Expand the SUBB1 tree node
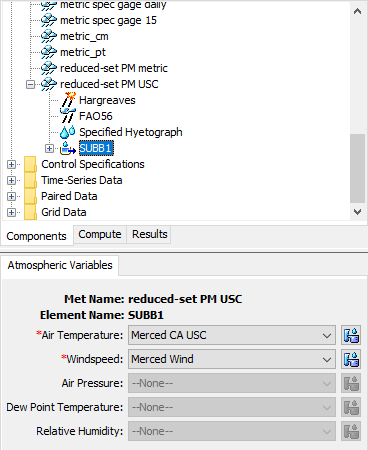Image resolution: width=368 pixels, height=450 pixels. [49, 148]
